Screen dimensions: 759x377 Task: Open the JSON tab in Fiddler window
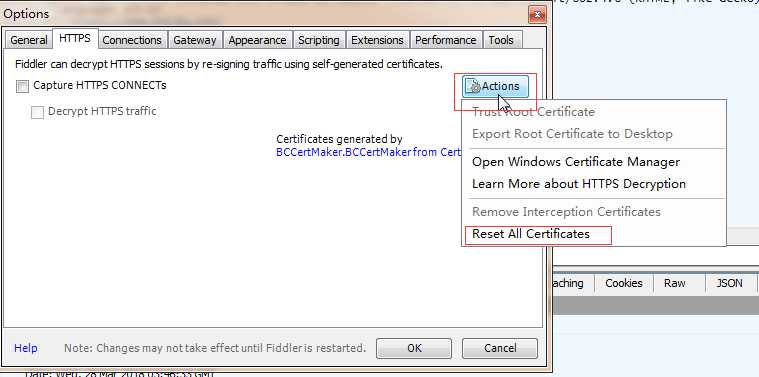(729, 283)
